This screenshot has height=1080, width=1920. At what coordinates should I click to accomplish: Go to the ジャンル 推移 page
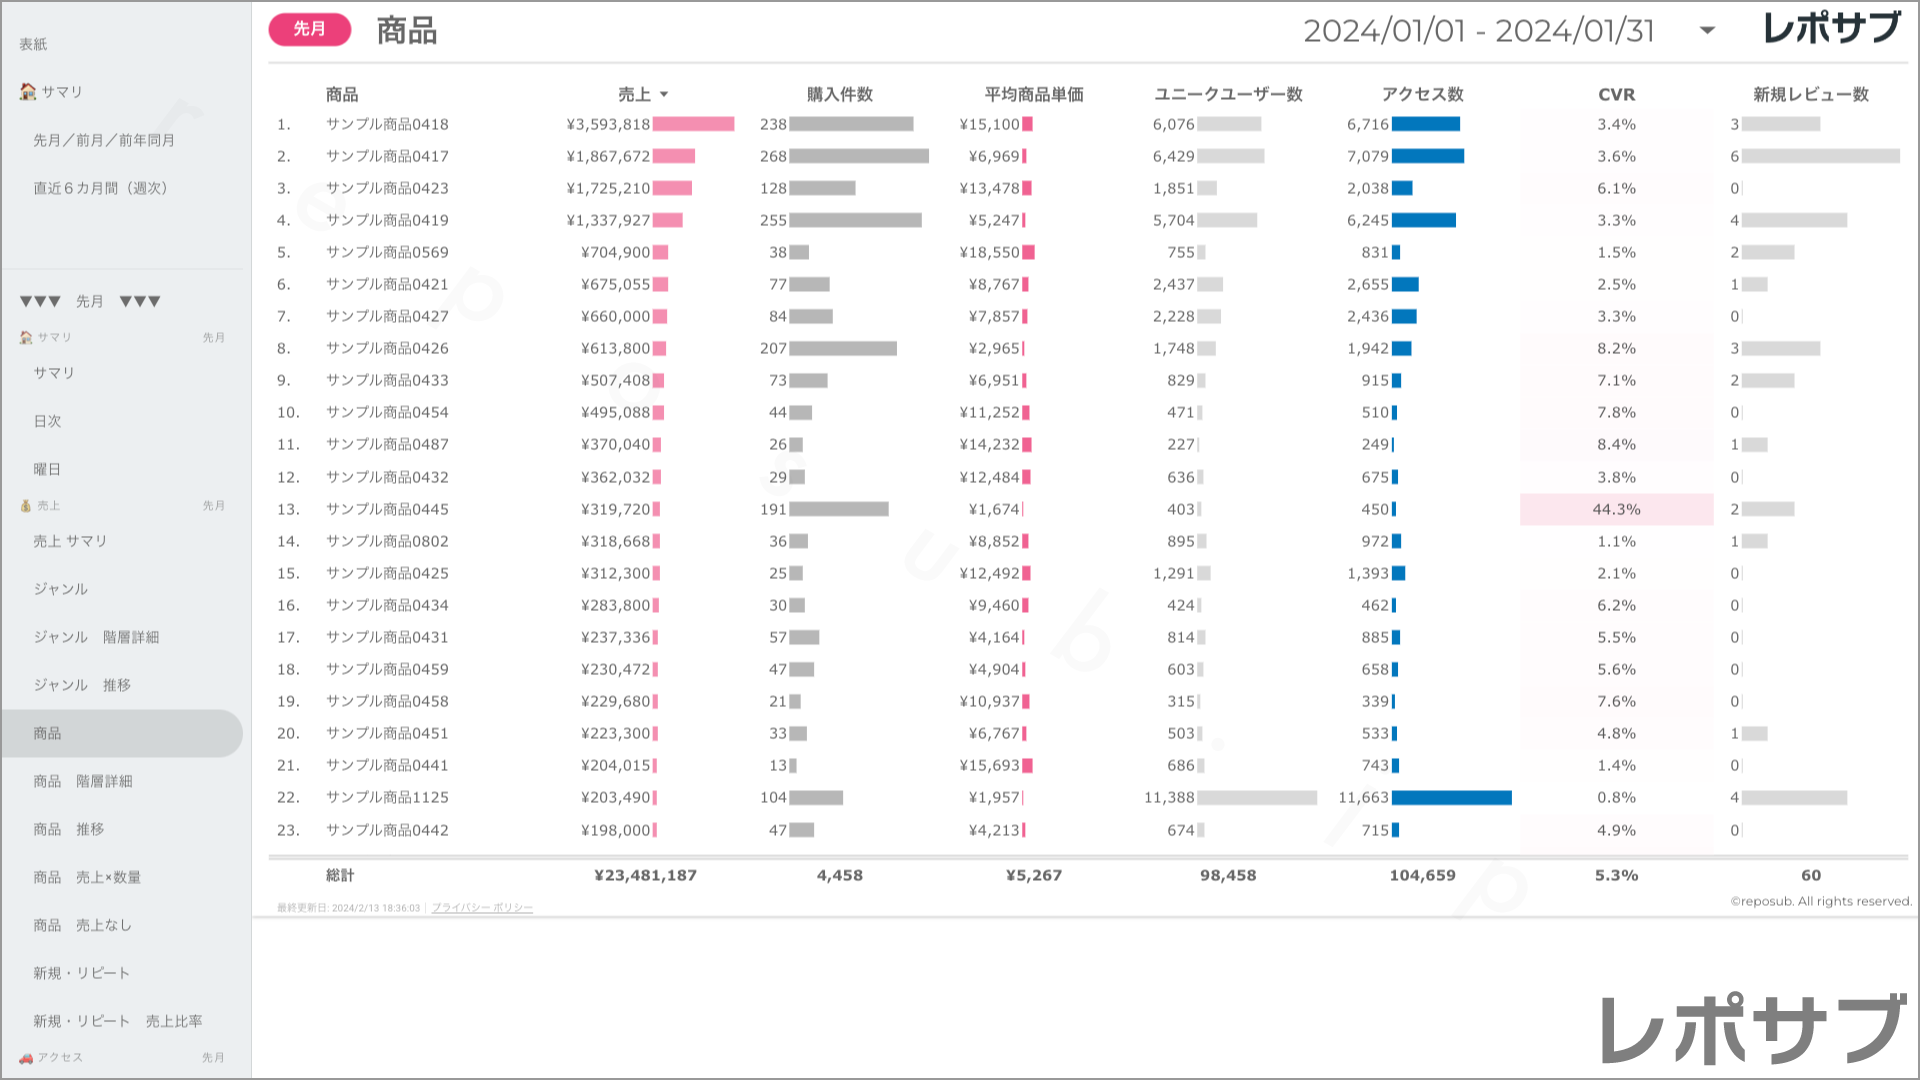pos(82,685)
